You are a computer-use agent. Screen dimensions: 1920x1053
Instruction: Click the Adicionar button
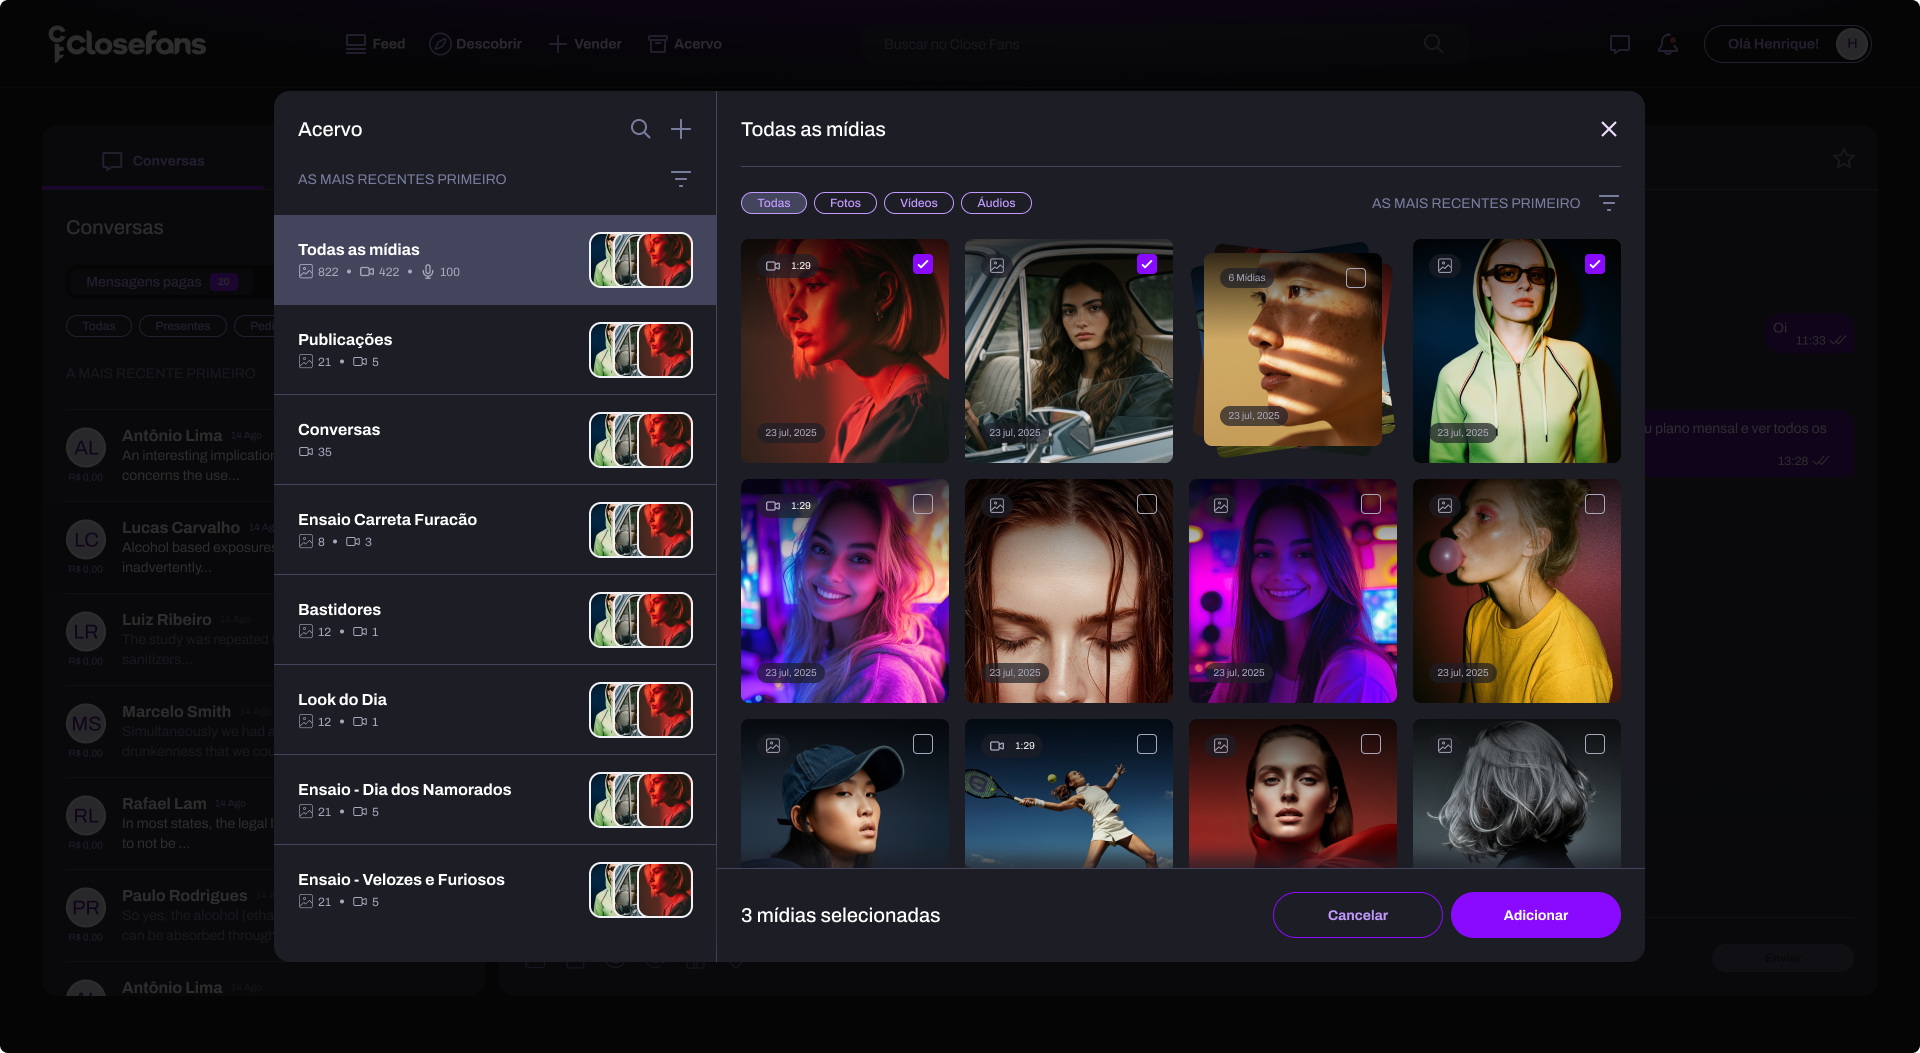coord(1535,915)
